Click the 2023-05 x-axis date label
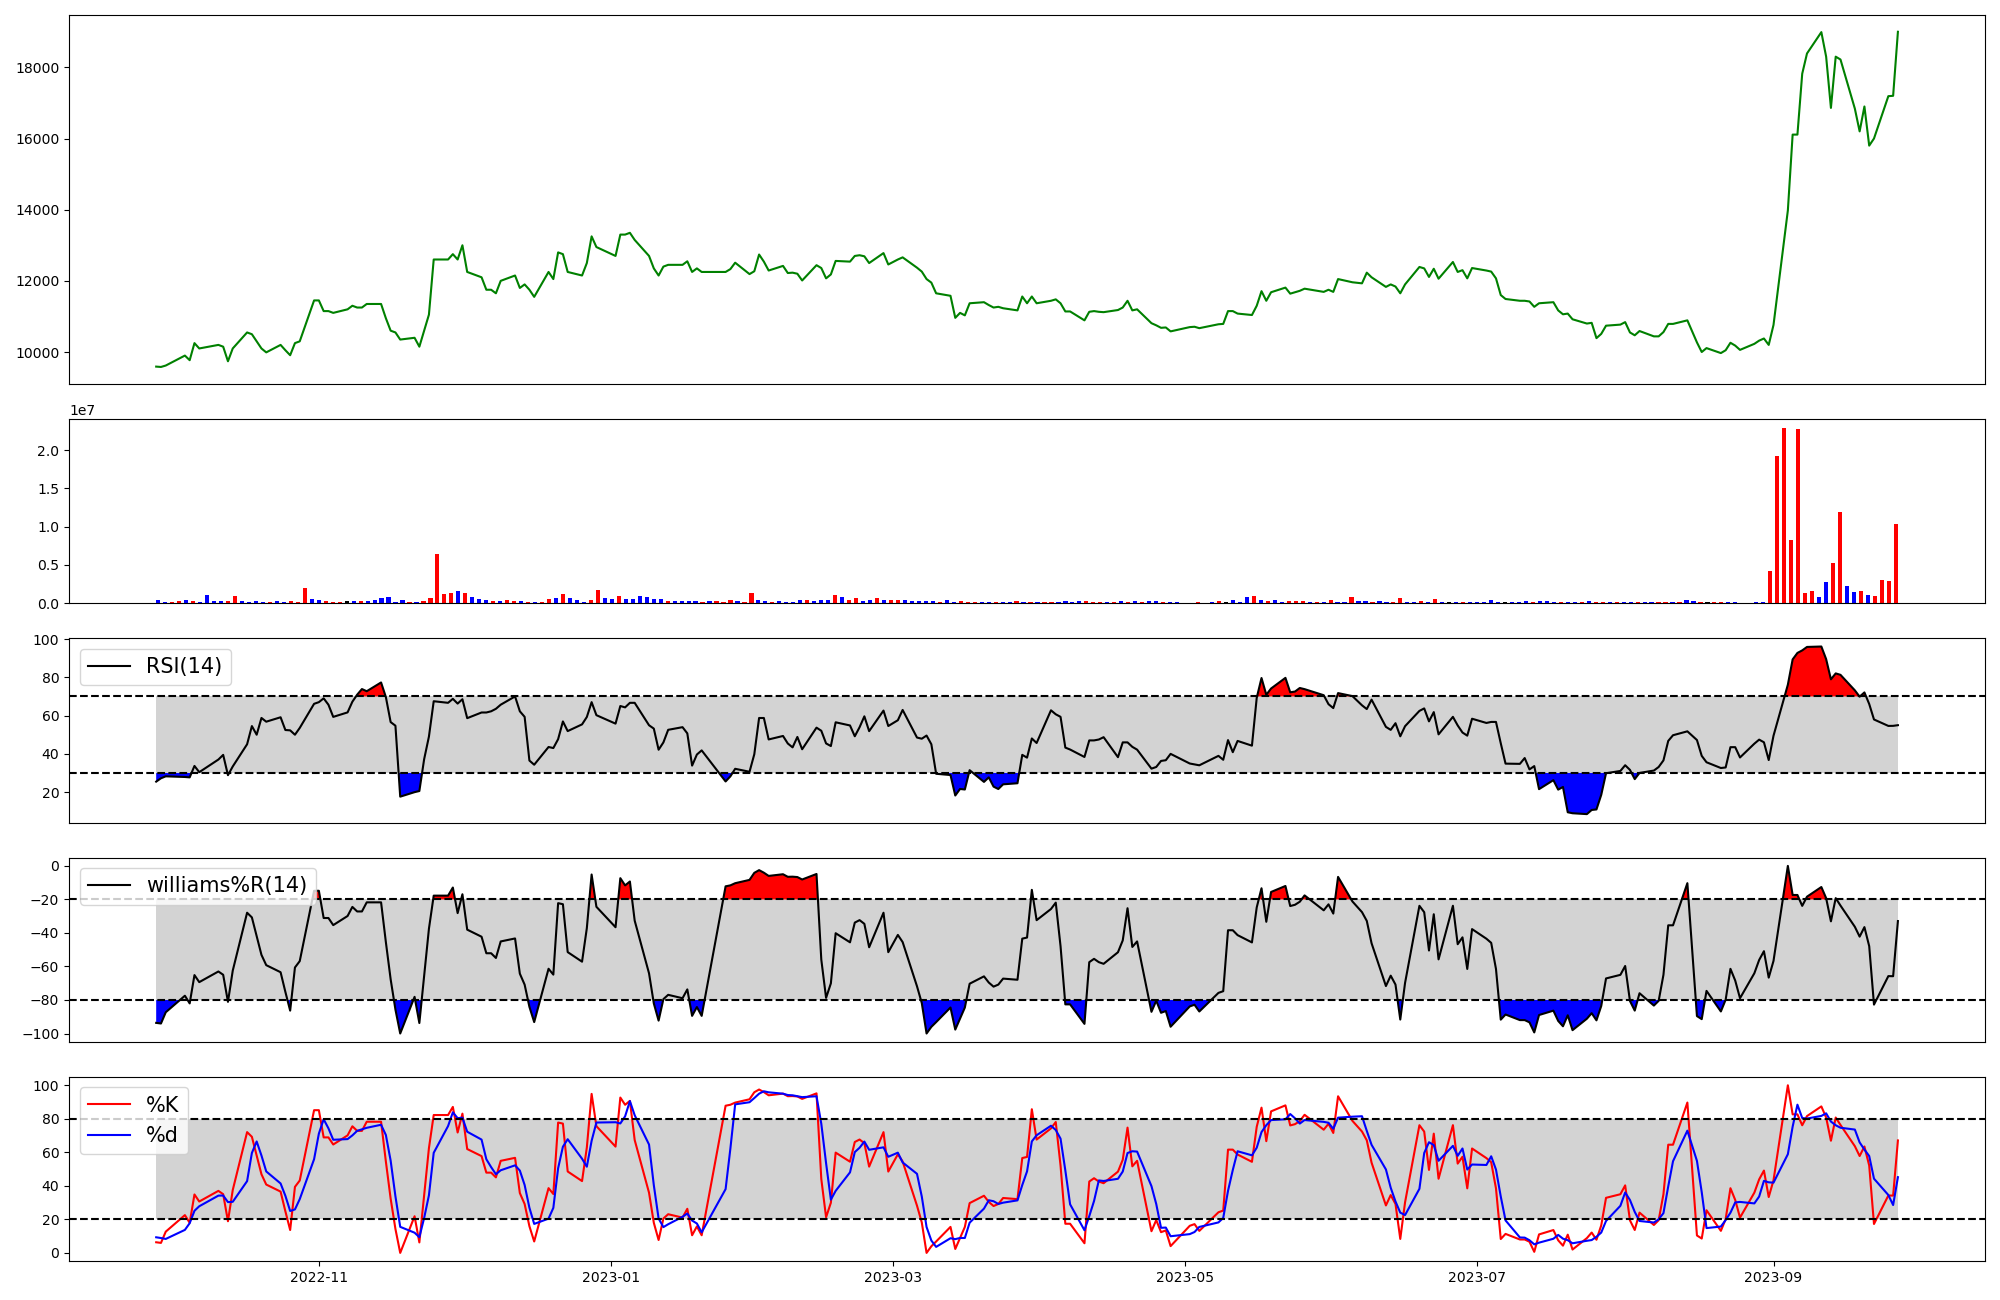 [x=1185, y=1277]
